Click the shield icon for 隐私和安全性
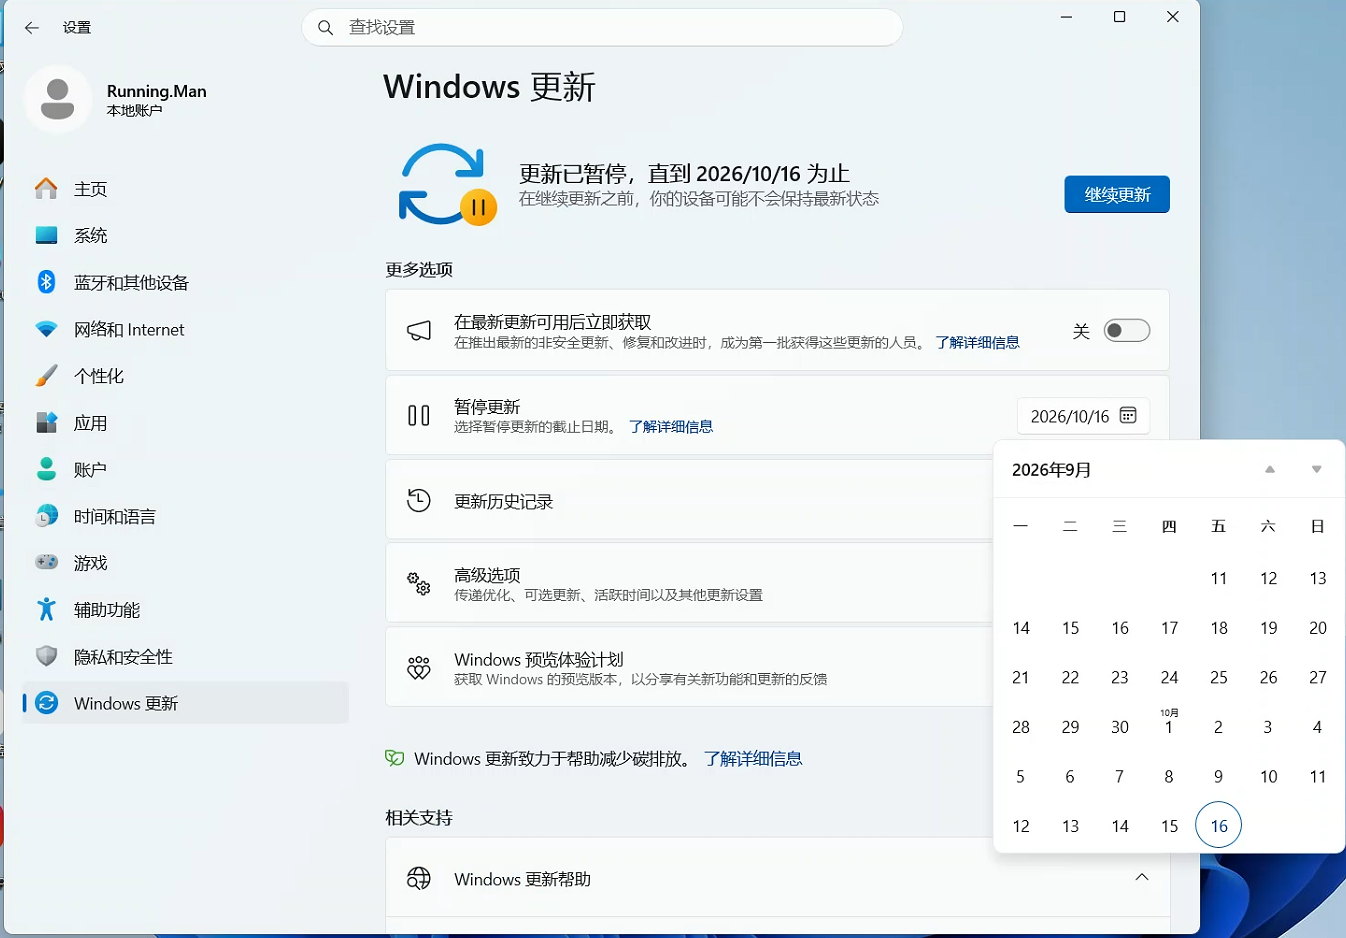The width and height of the screenshot is (1346, 938). (46, 656)
